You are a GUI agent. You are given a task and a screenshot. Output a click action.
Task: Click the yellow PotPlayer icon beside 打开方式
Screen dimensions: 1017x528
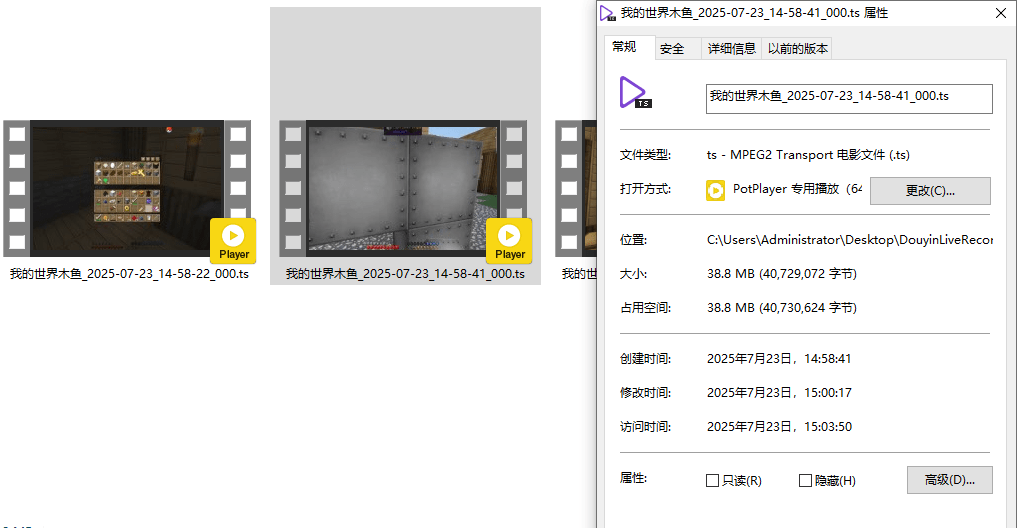click(715, 190)
